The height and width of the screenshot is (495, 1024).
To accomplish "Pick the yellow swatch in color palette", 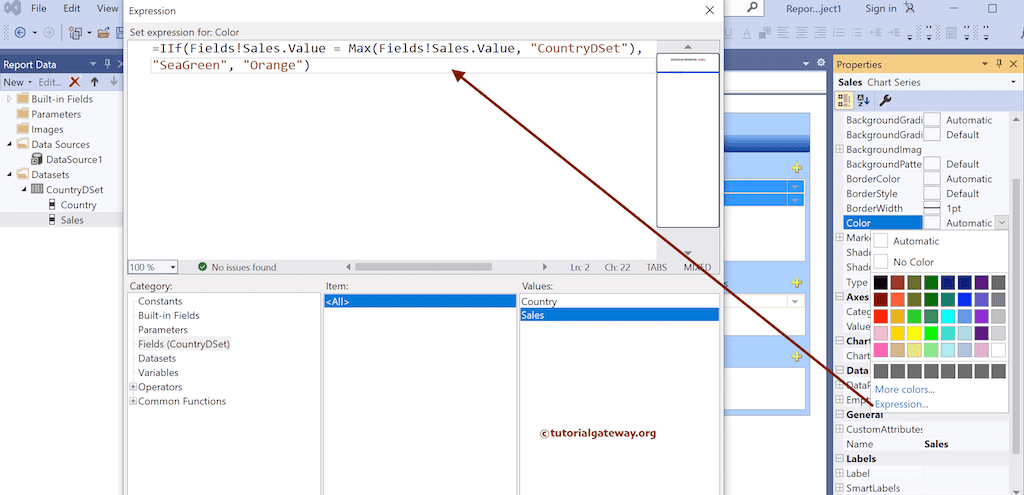I will point(914,333).
